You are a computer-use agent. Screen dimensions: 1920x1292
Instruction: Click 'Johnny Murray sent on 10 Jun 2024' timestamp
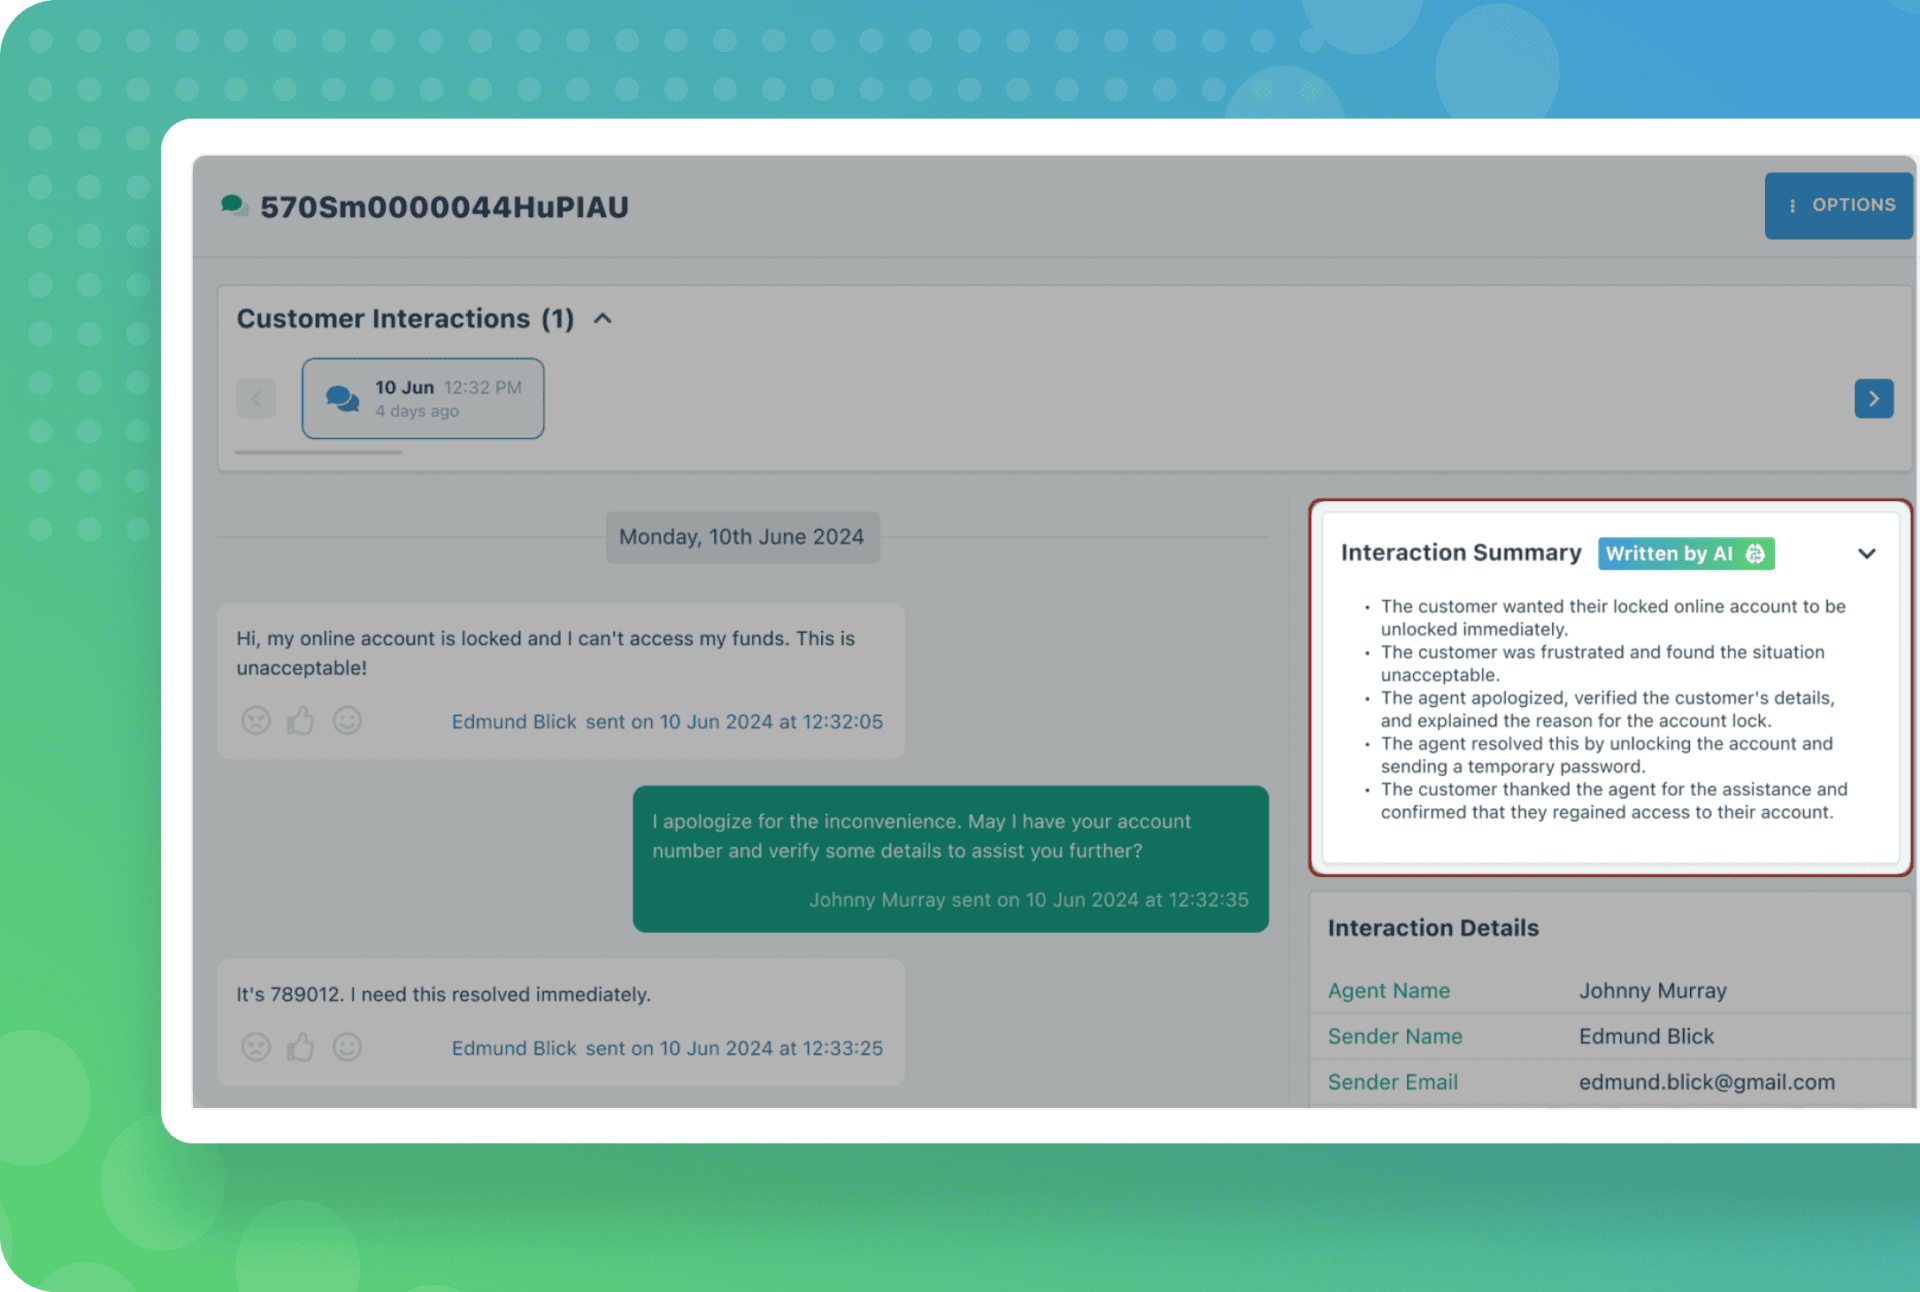pyautogui.click(x=1029, y=900)
